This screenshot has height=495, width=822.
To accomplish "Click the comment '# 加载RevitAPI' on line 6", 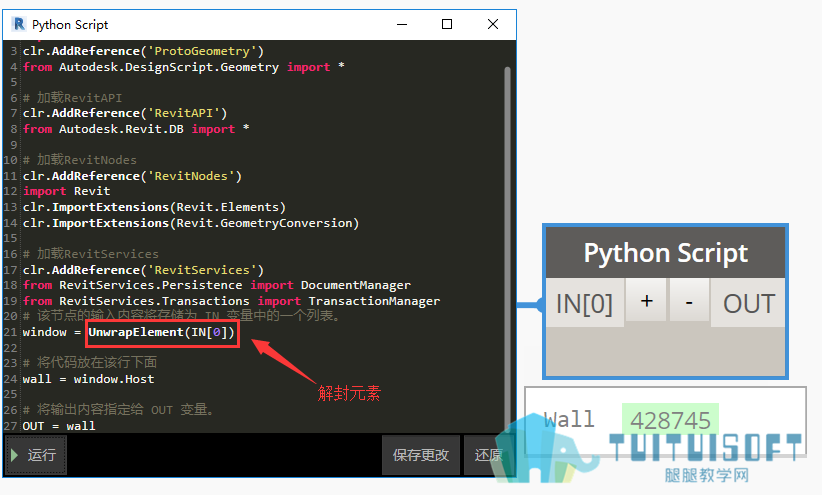I will (x=72, y=98).
